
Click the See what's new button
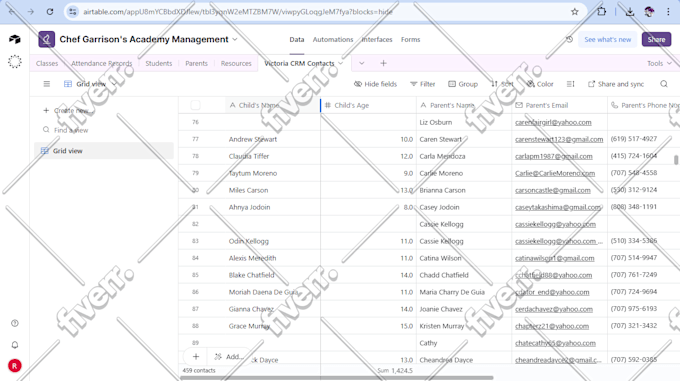click(x=608, y=39)
